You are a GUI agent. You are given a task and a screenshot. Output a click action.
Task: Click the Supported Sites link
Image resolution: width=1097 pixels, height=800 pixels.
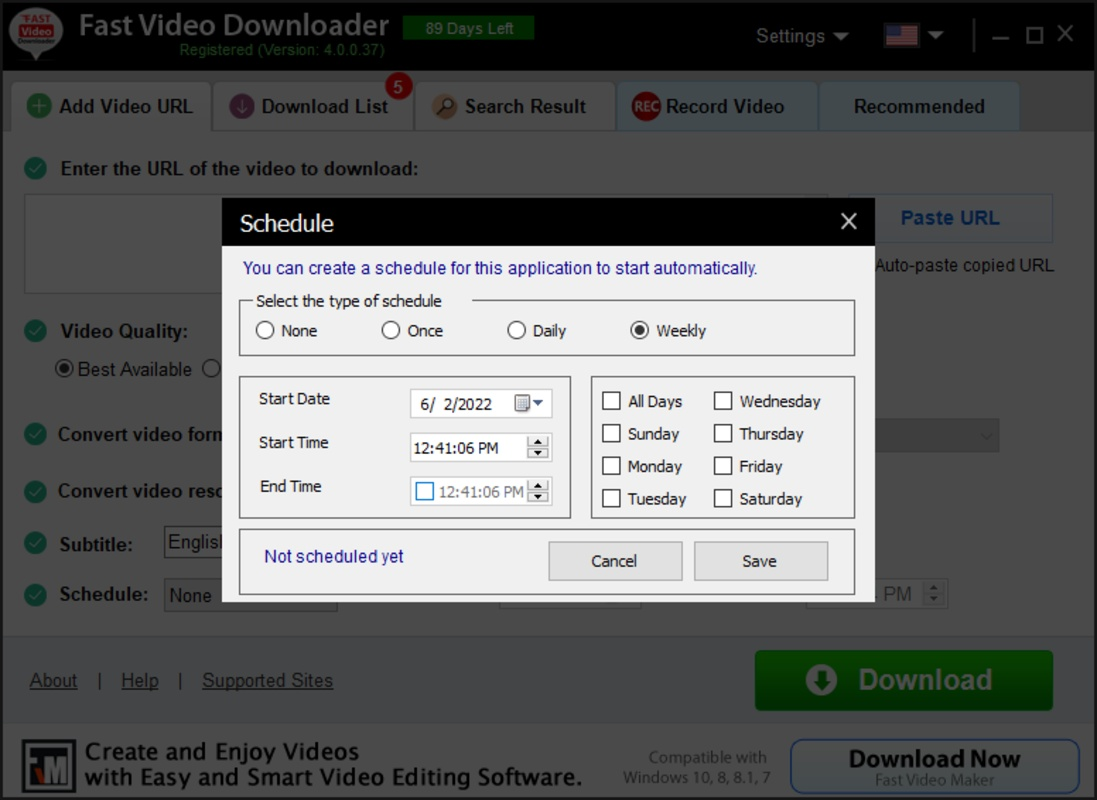(x=267, y=680)
